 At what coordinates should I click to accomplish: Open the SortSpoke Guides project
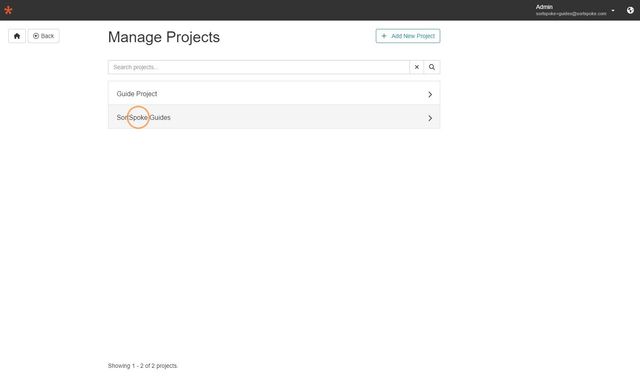pyautogui.click(x=274, y=118)
